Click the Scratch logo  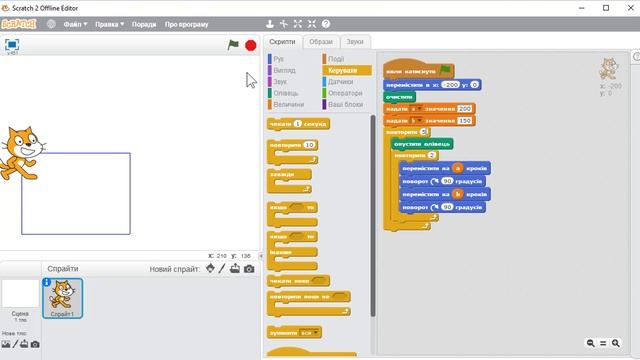[x=19, y=24]
